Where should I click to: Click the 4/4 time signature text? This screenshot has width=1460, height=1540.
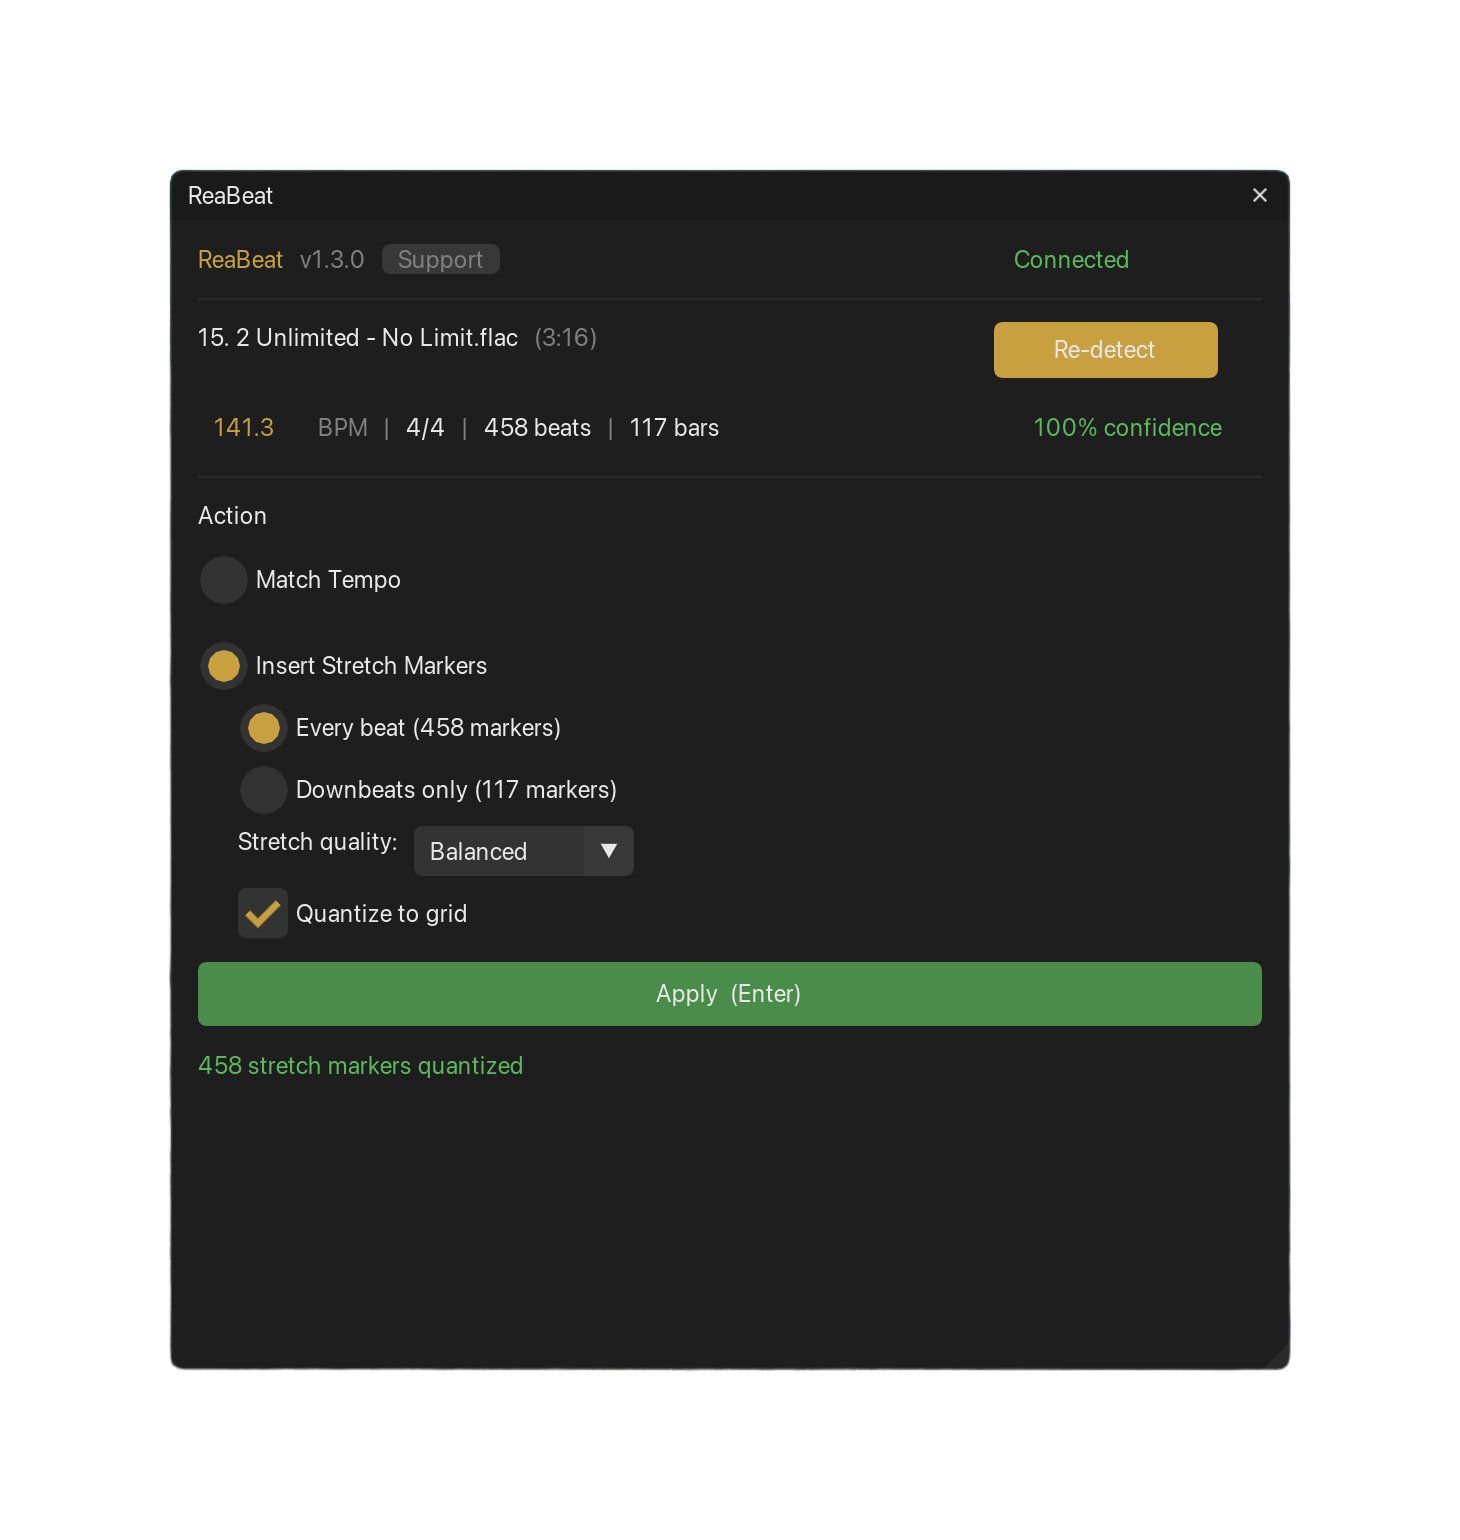[425, 428]
